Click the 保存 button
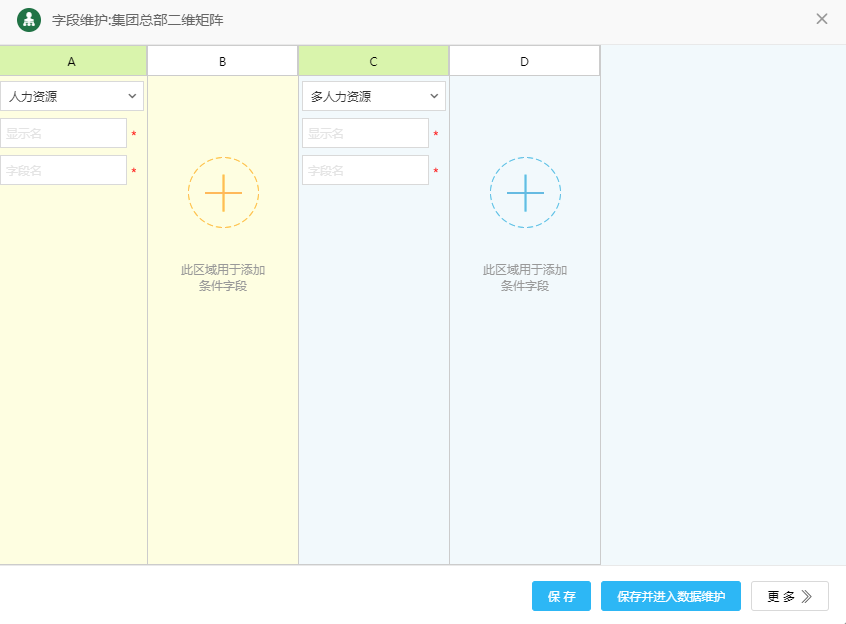This screenshot has width=846, height=624. click(561, 596)
